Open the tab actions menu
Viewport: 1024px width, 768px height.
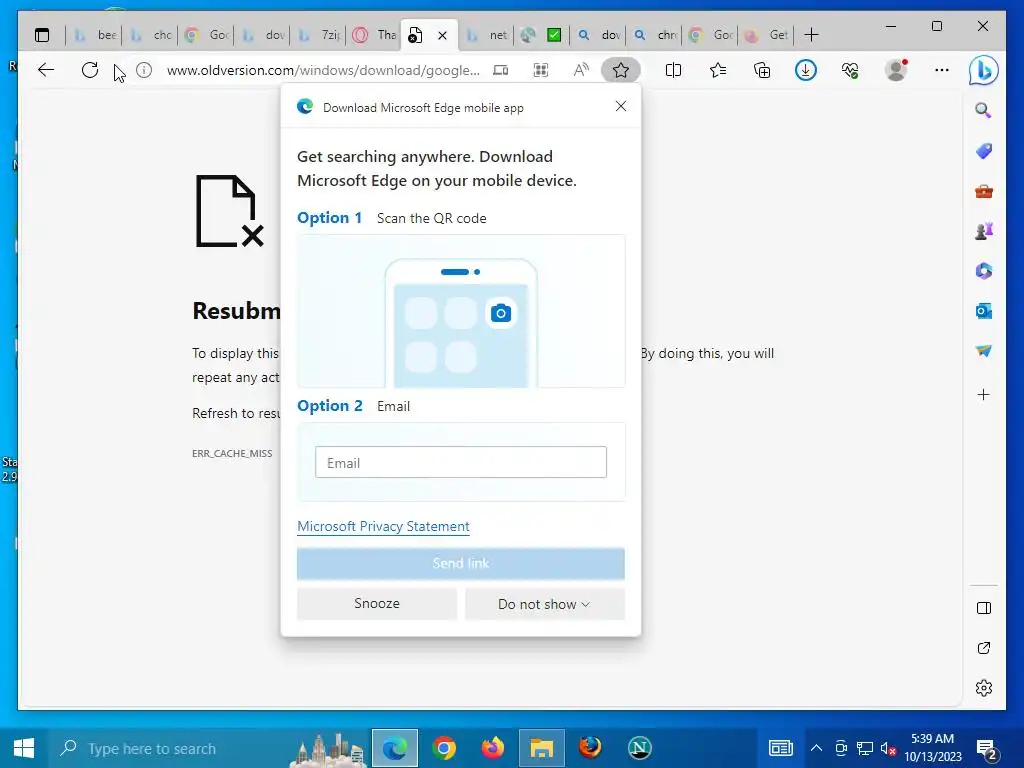(x=42, y=35)
